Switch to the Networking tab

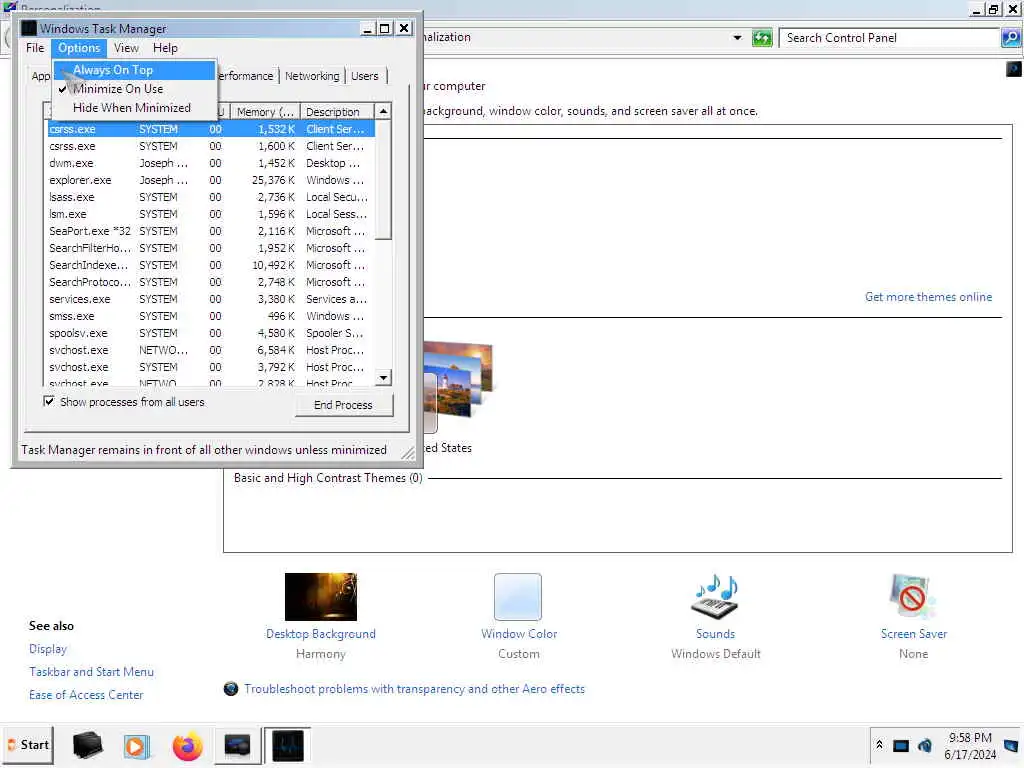[312, 76]
